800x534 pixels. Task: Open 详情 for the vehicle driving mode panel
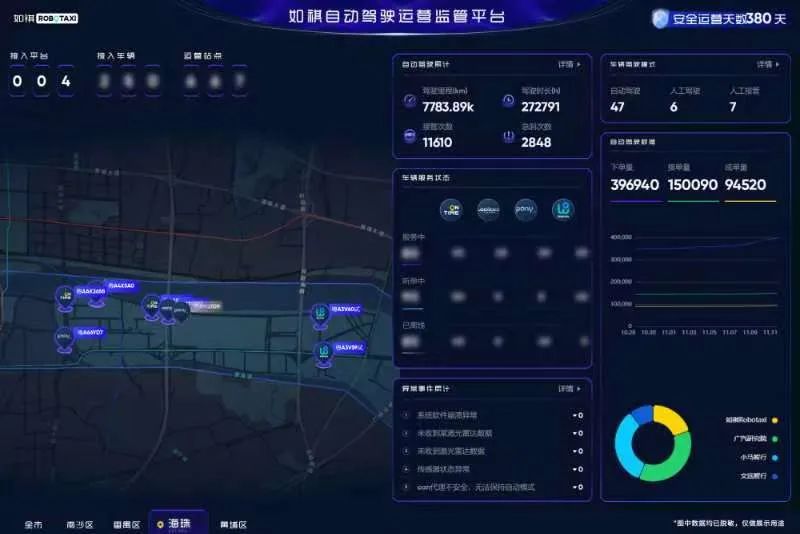pos(767,64)
